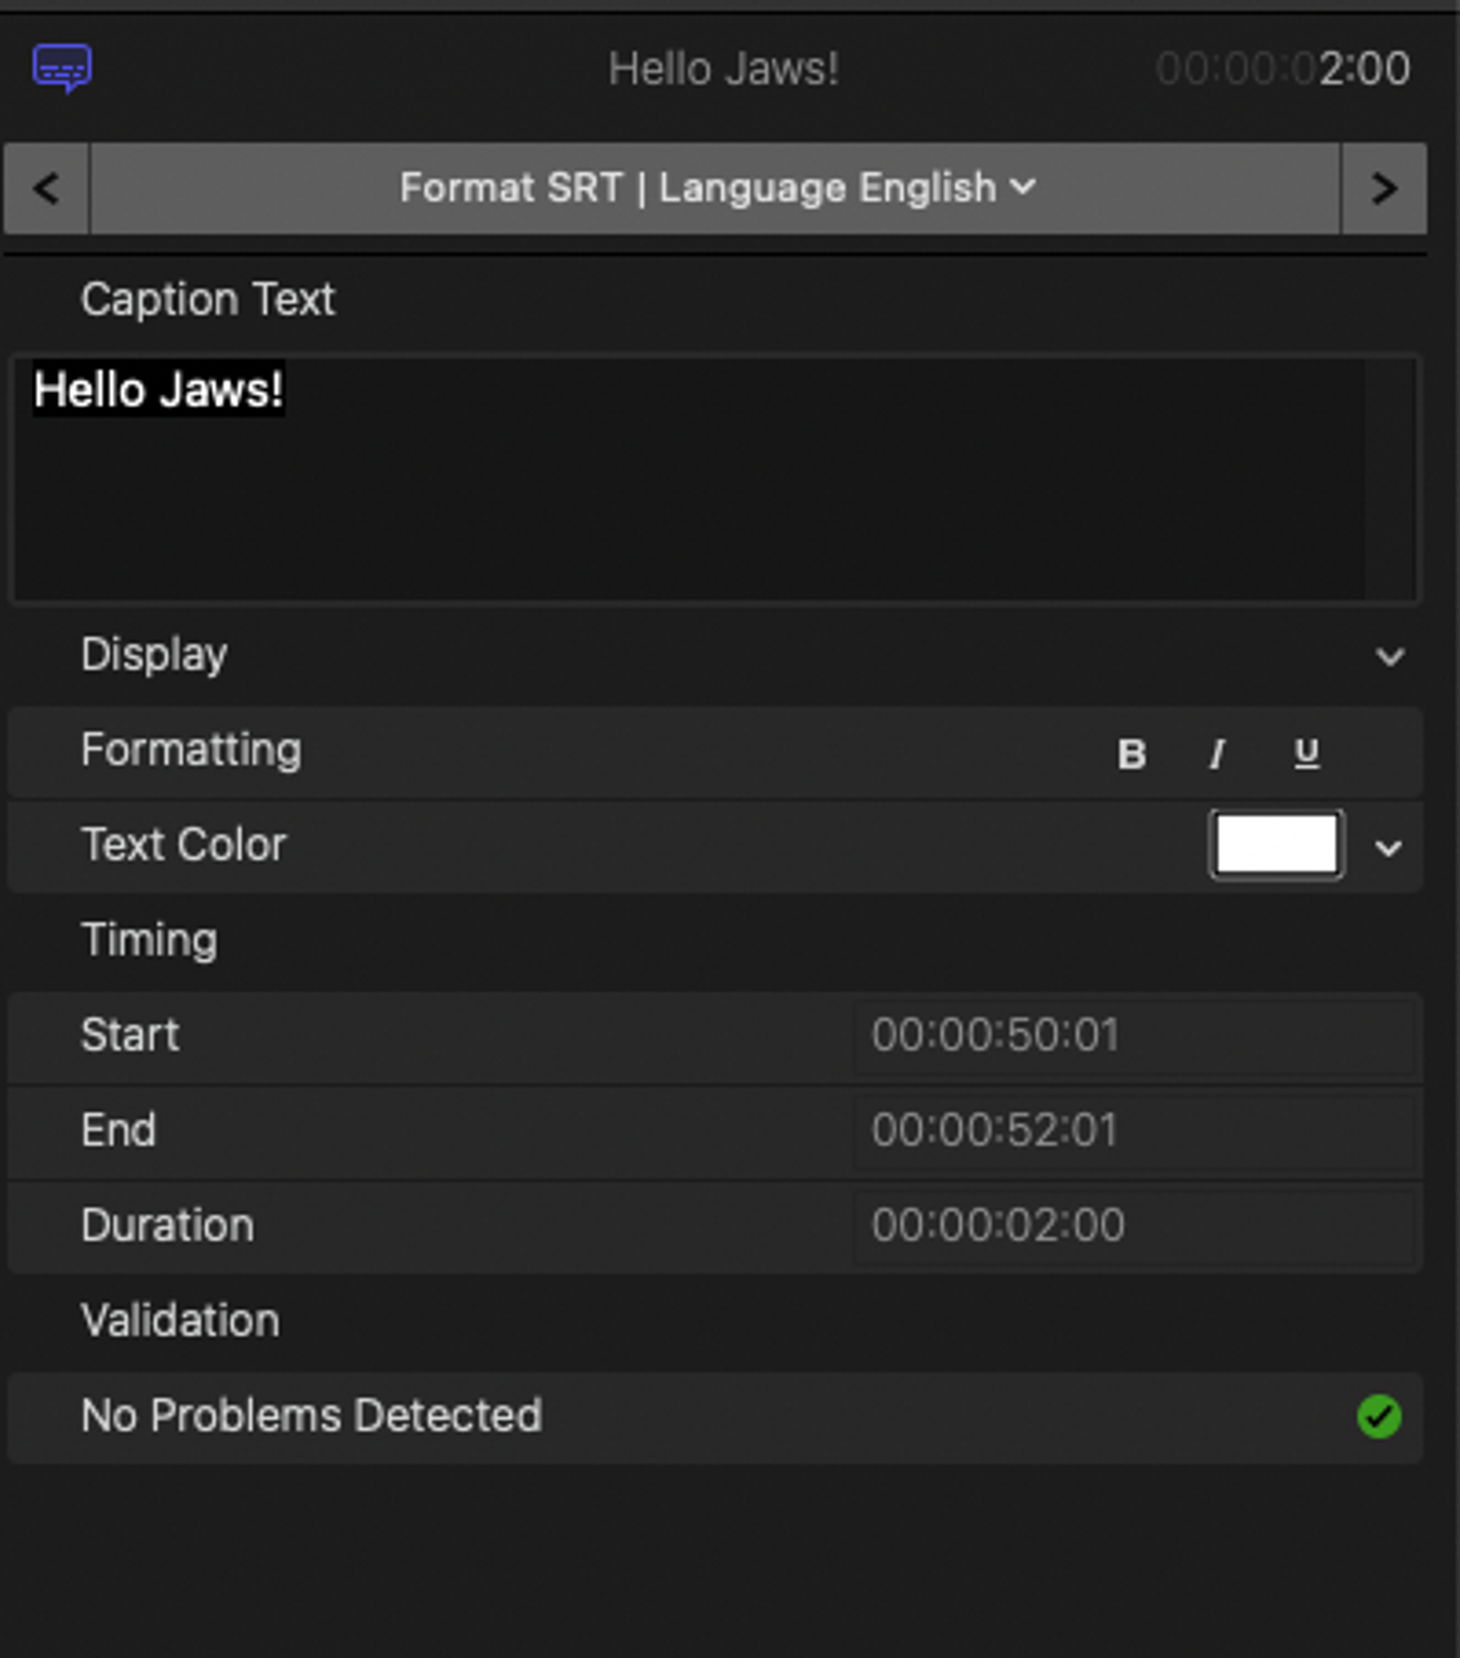This screenshot has width=1460, height=1658.
Task: Click the caption inspector icon
Action: (x=62, y=69)
